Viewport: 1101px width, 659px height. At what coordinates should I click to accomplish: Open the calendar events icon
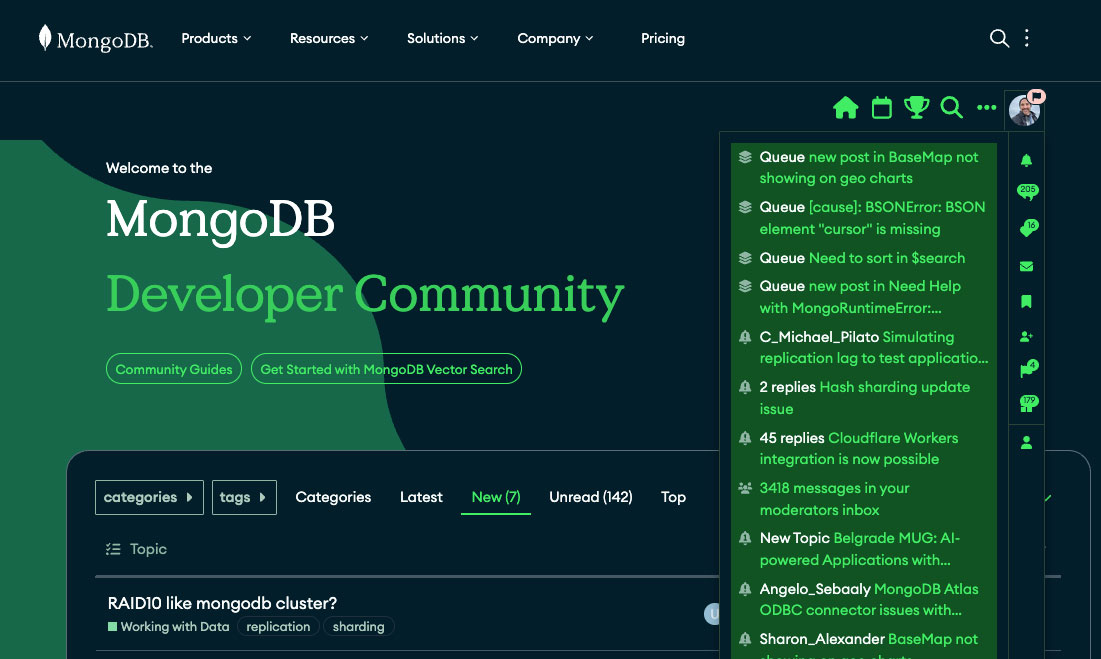pyautogui.click(x=881, y=108)
